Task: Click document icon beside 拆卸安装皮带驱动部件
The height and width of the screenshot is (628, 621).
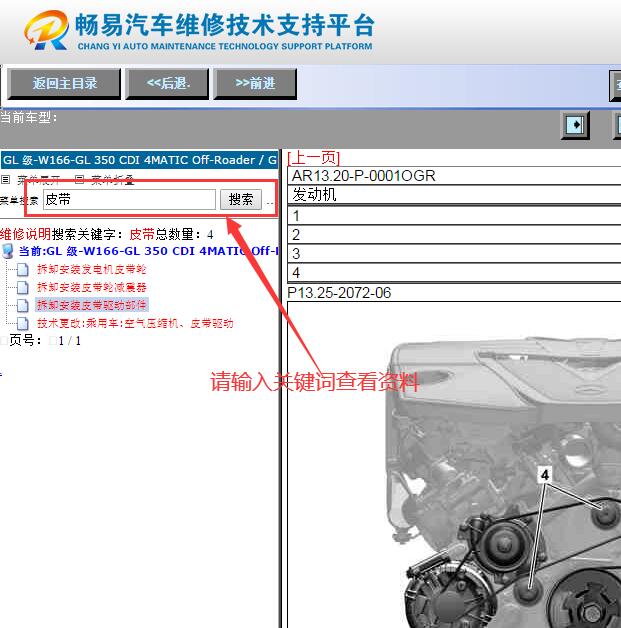Action: [x=23, y=305]
